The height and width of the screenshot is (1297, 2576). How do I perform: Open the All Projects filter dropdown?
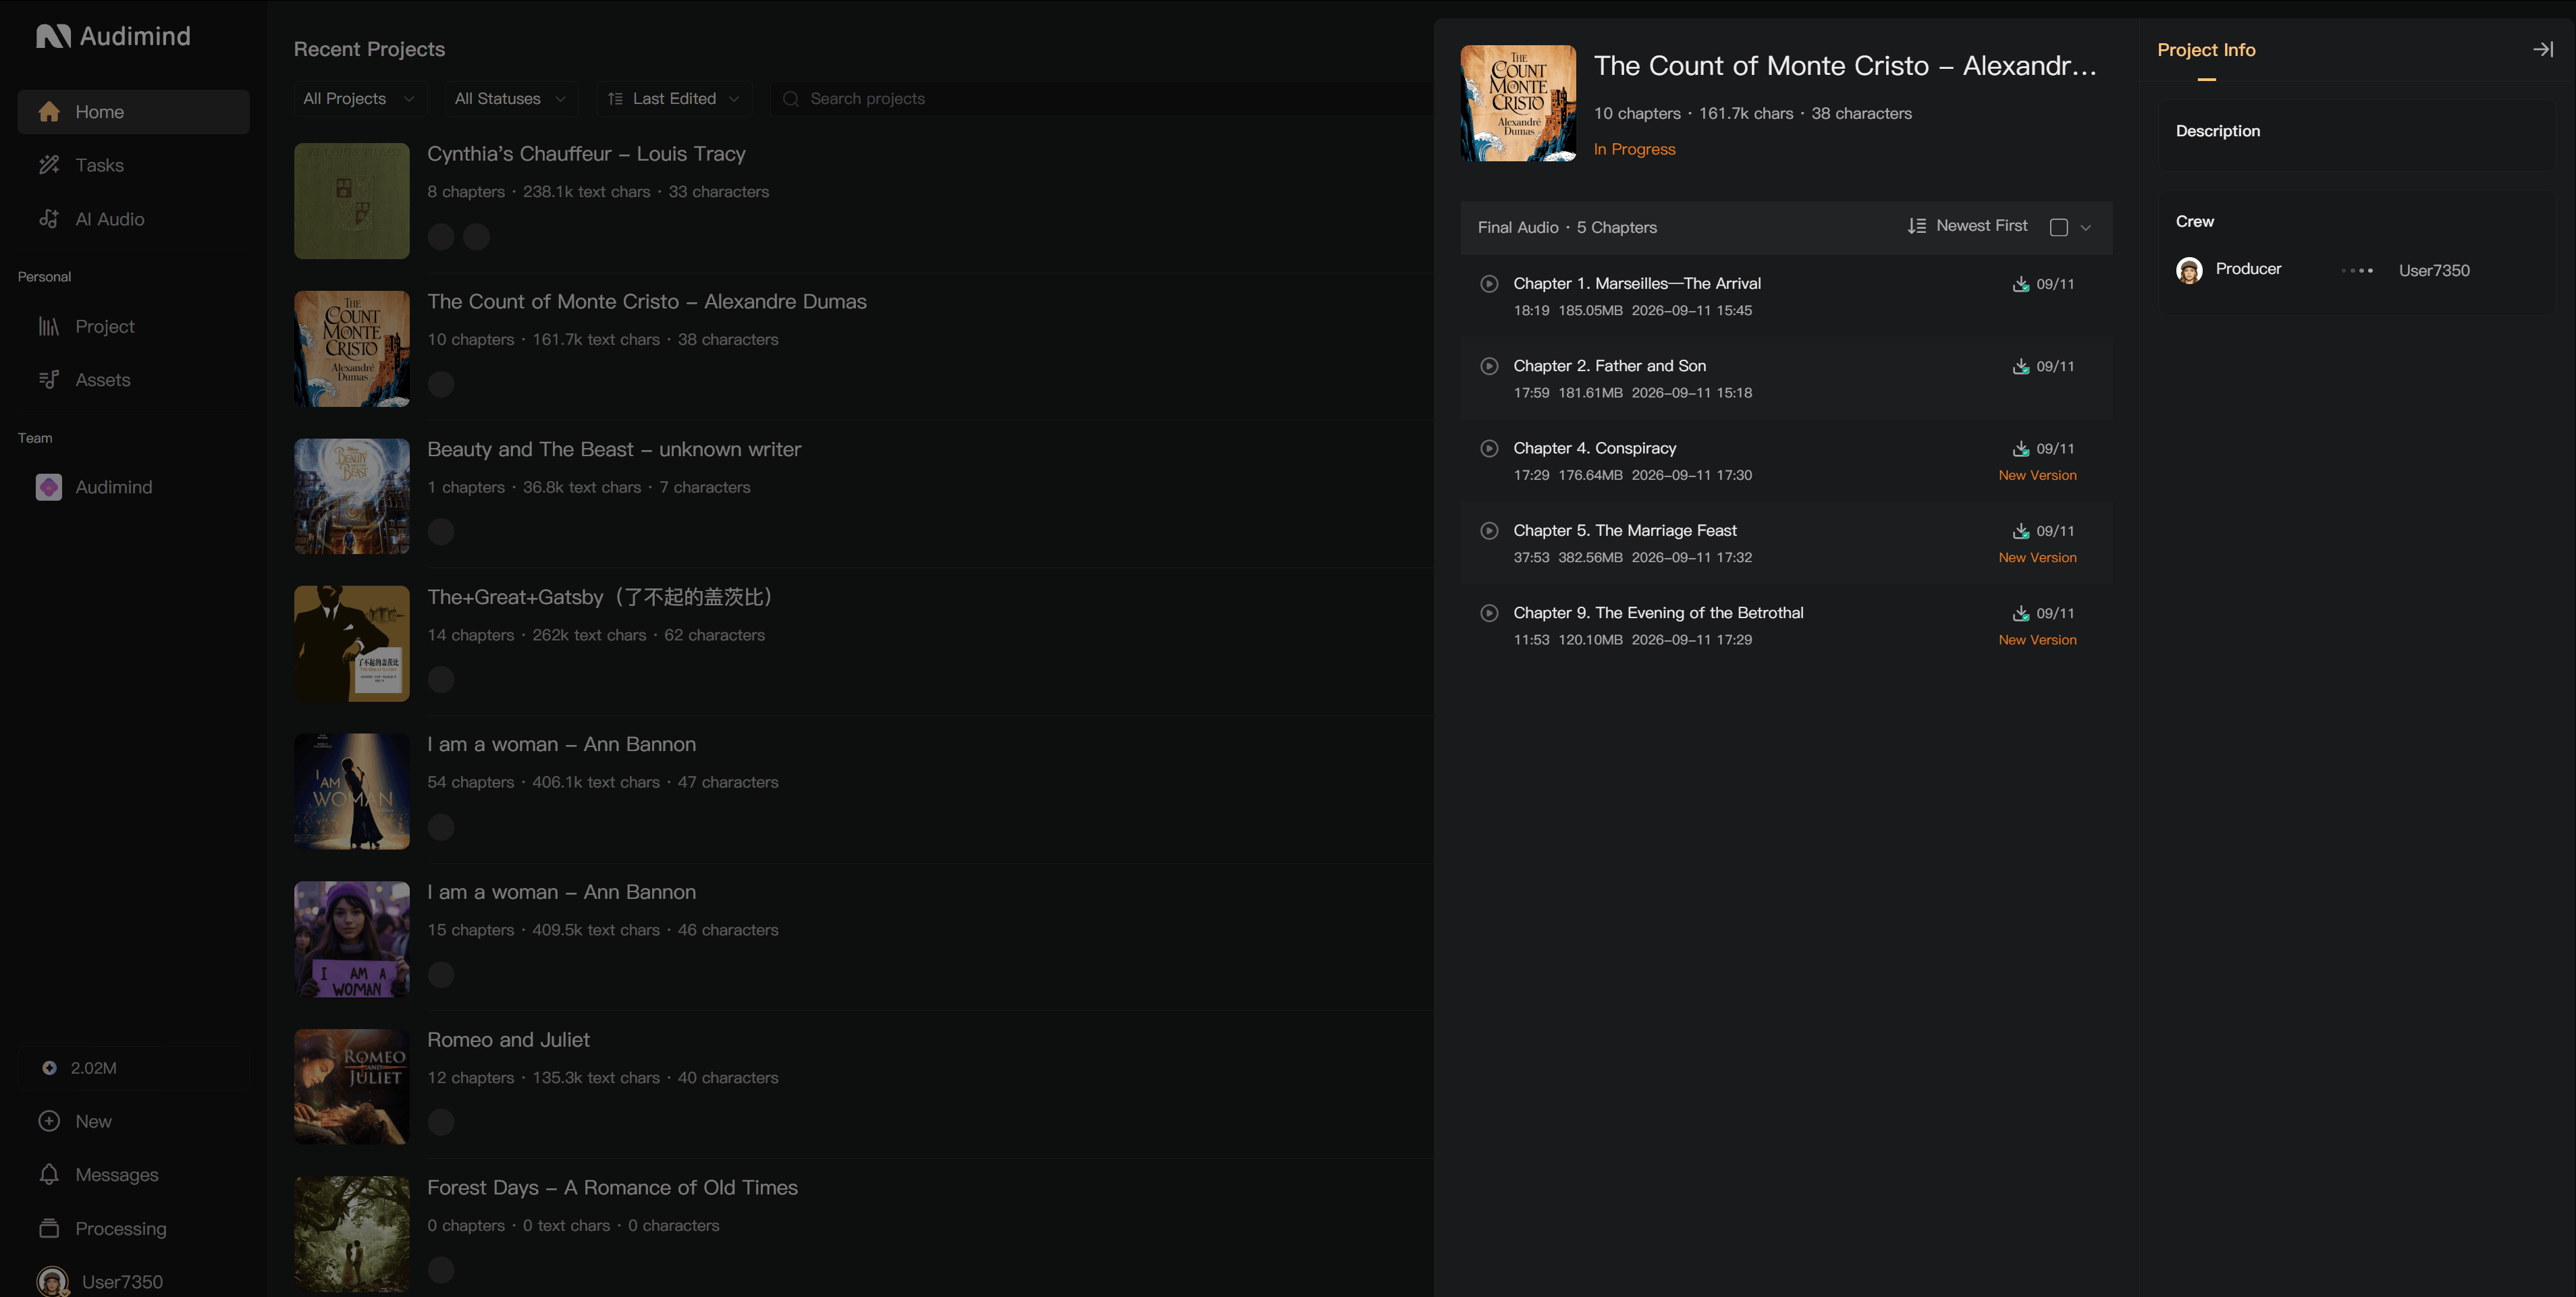pos(359,98)
